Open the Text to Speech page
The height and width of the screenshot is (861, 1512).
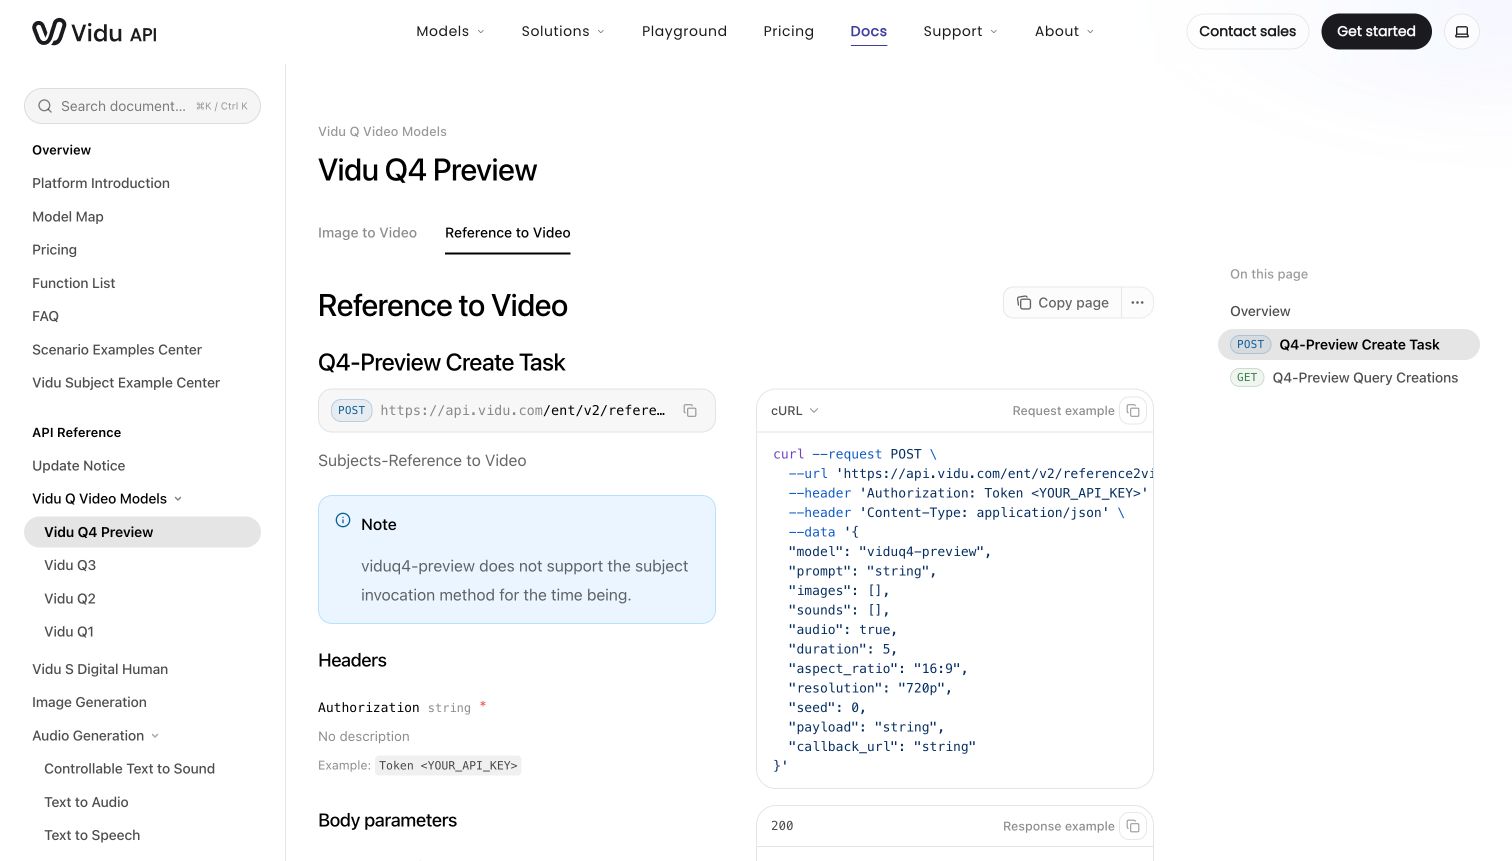point(92,835)
